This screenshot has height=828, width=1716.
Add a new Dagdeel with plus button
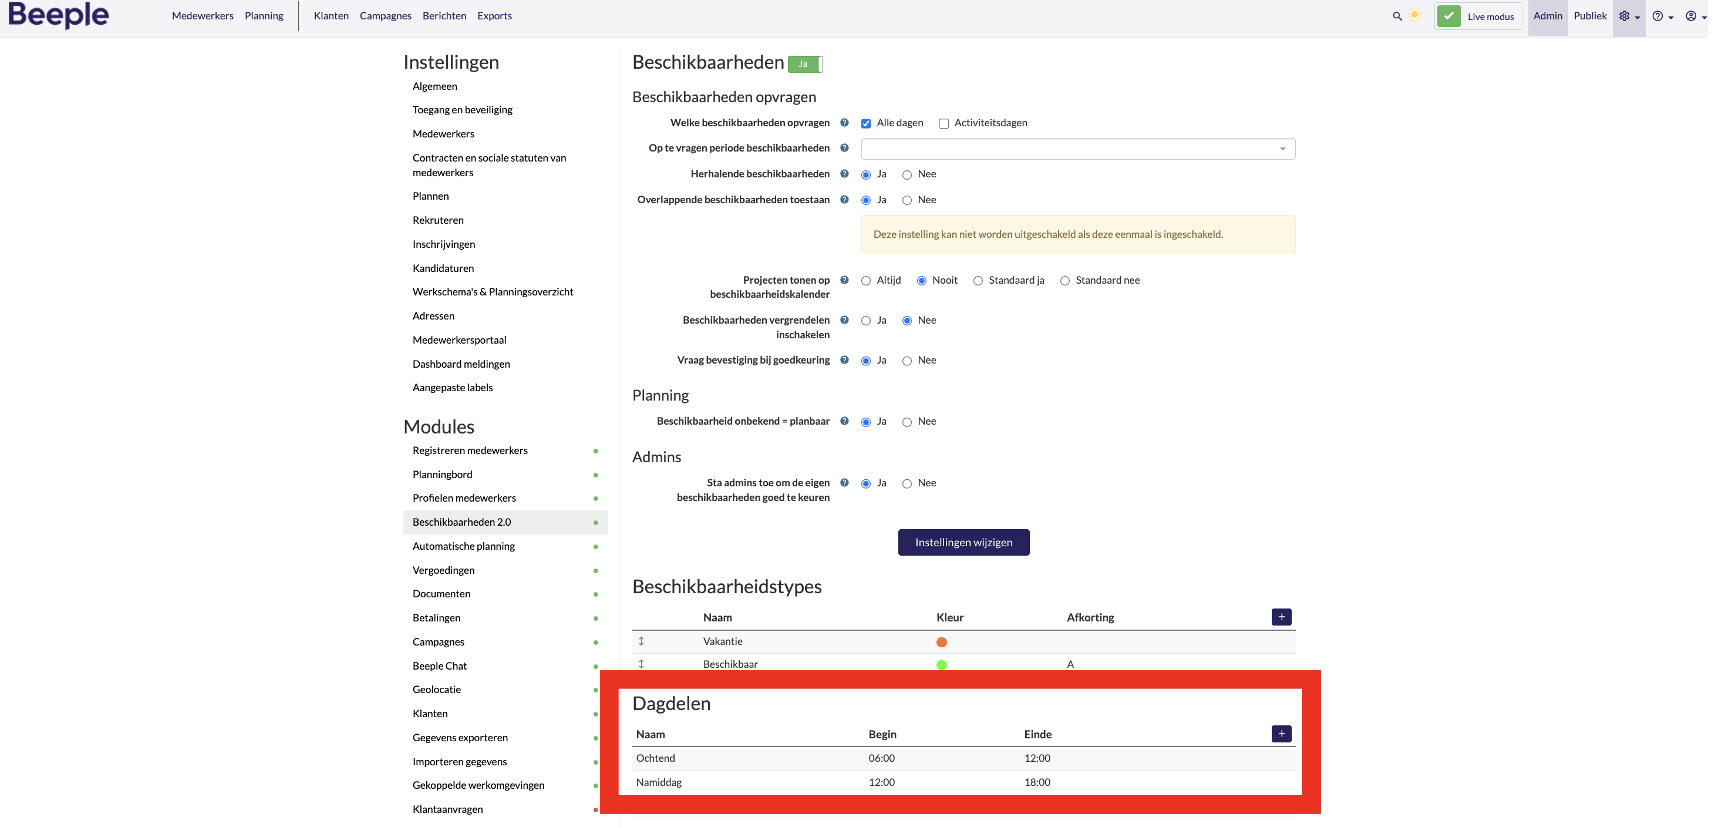(x=1281, y=734)
